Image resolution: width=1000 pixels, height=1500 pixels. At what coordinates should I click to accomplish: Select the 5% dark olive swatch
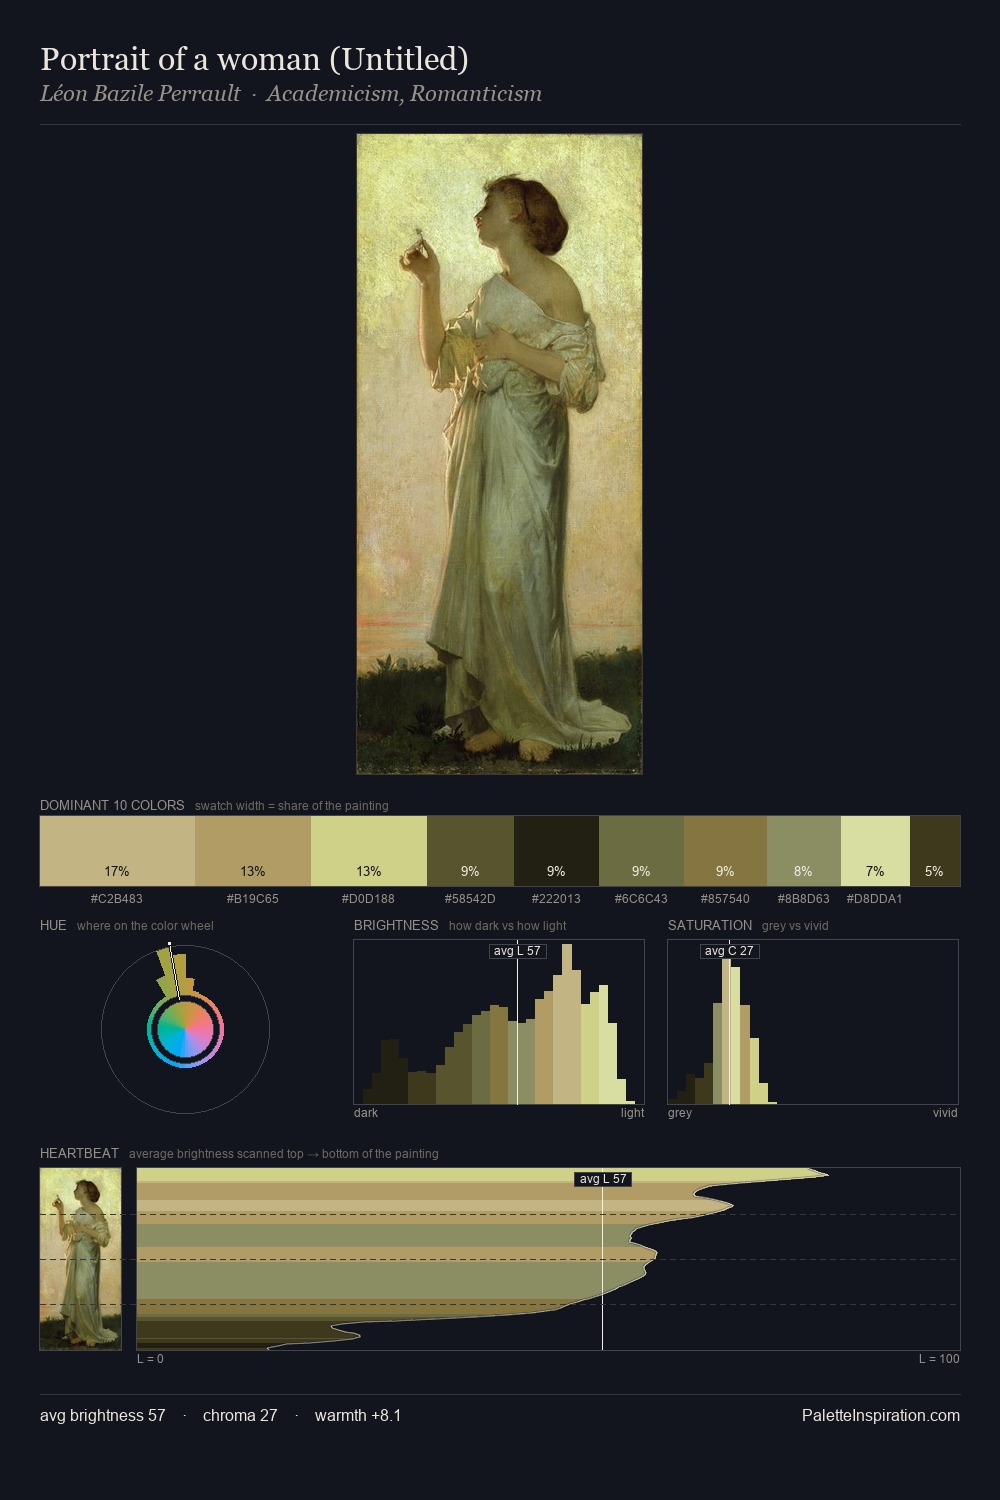pos(935,851)
